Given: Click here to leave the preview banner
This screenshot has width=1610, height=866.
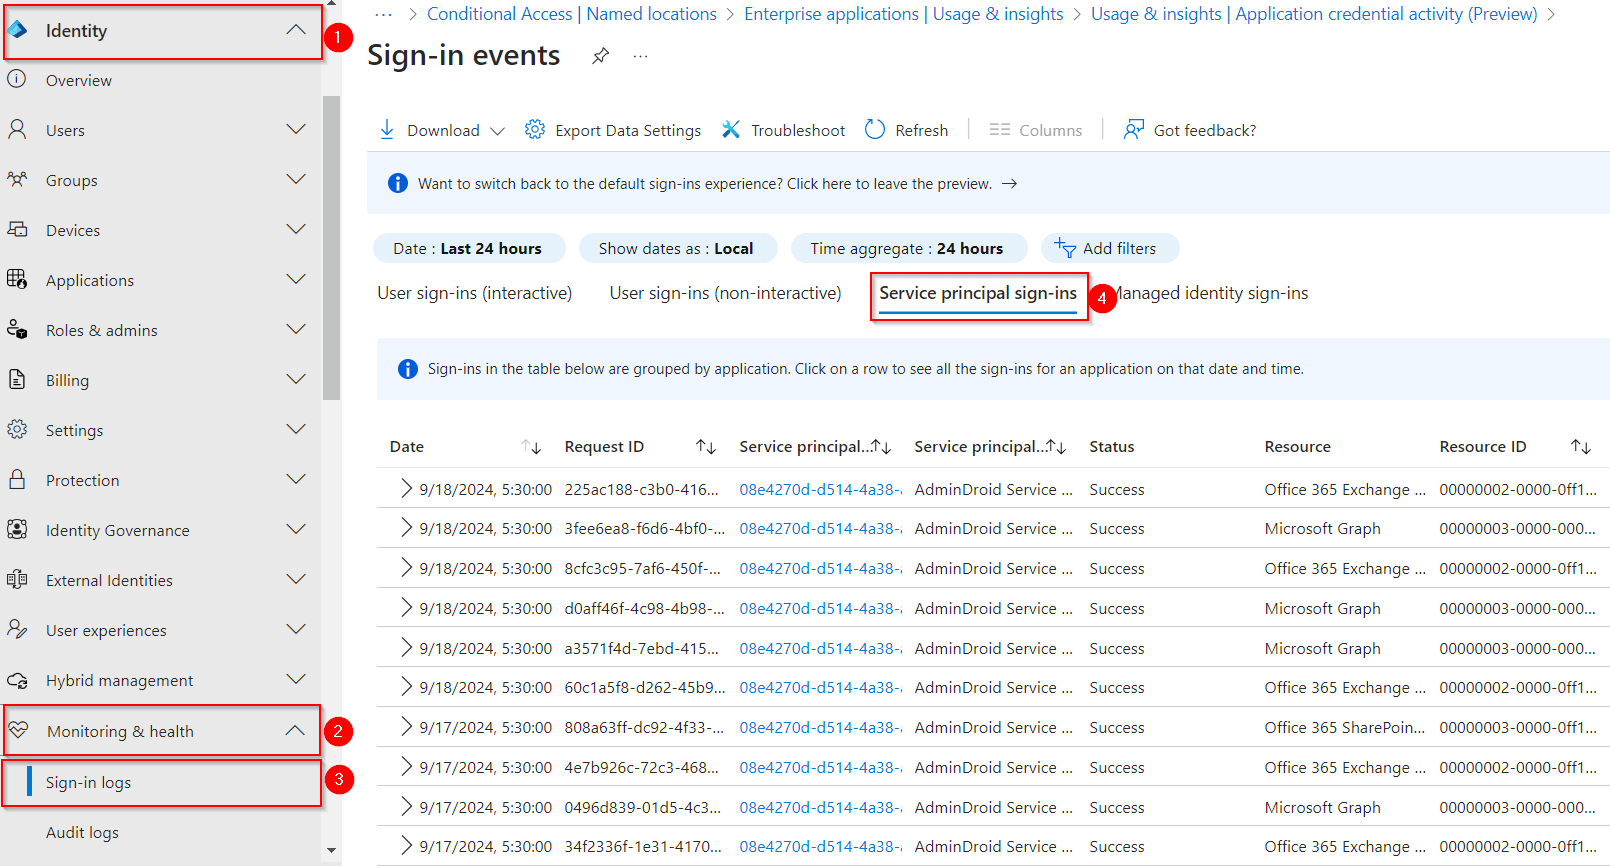Looking at the screenshot, I should click(717, 184).
